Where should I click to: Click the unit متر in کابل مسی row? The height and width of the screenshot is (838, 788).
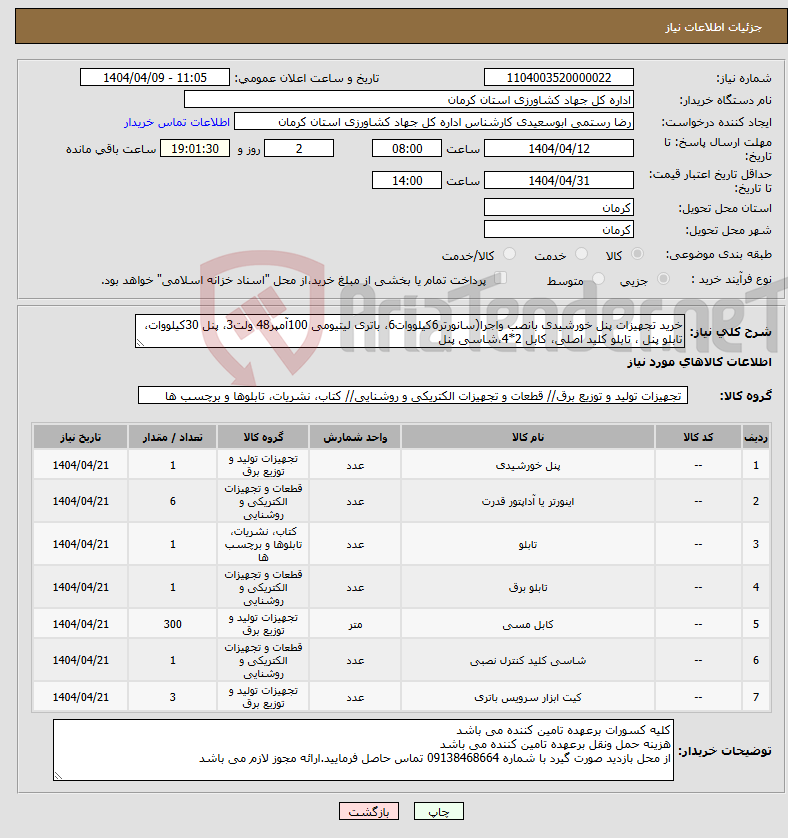click(355, 624)
